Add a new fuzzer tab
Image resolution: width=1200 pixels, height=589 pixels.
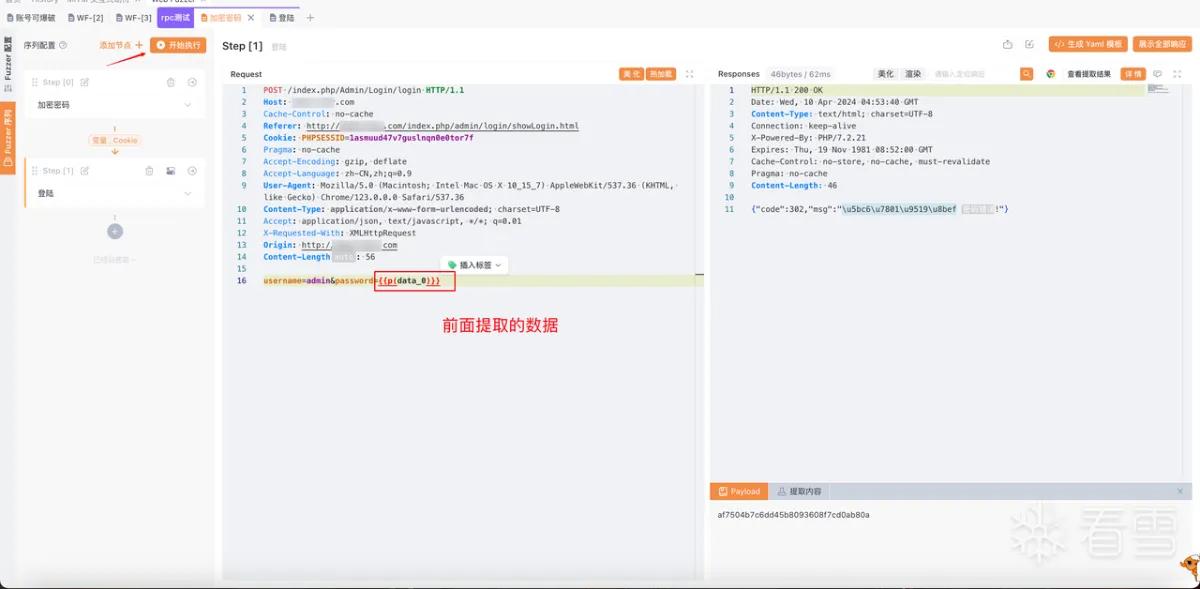[310, 18]
